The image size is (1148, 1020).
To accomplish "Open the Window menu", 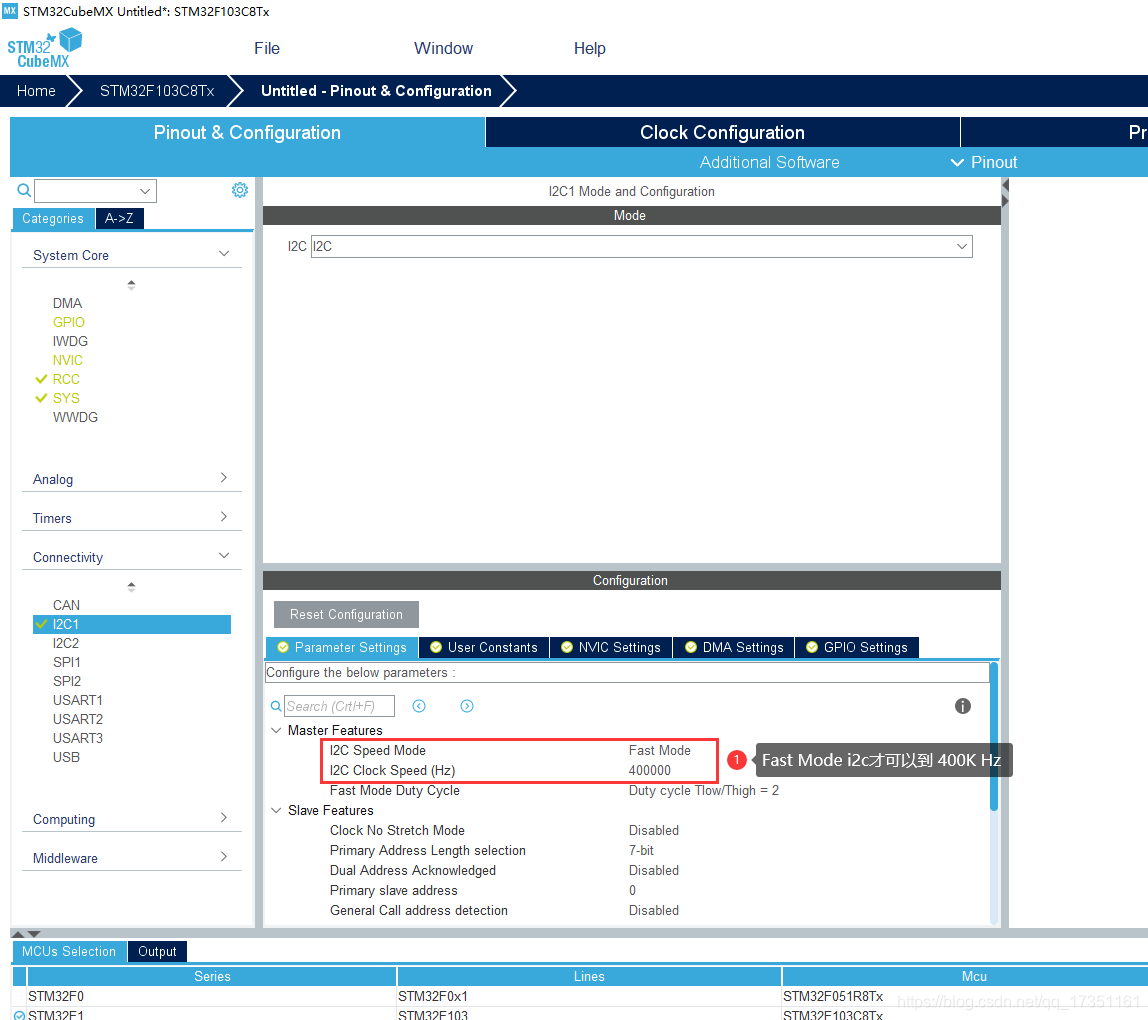I will point(443,48).
